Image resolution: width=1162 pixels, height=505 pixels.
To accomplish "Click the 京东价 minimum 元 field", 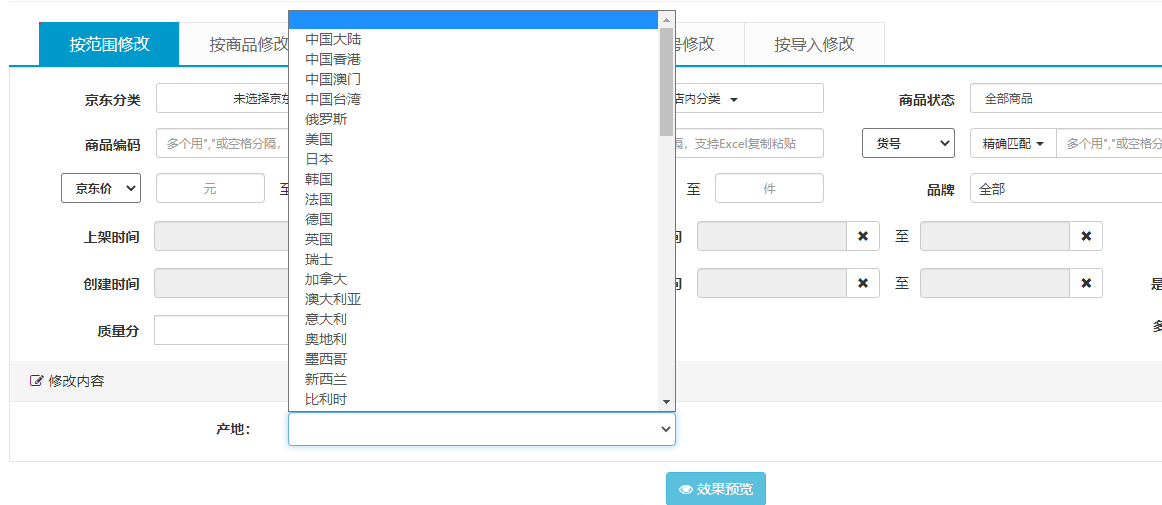I will (210, 188).
